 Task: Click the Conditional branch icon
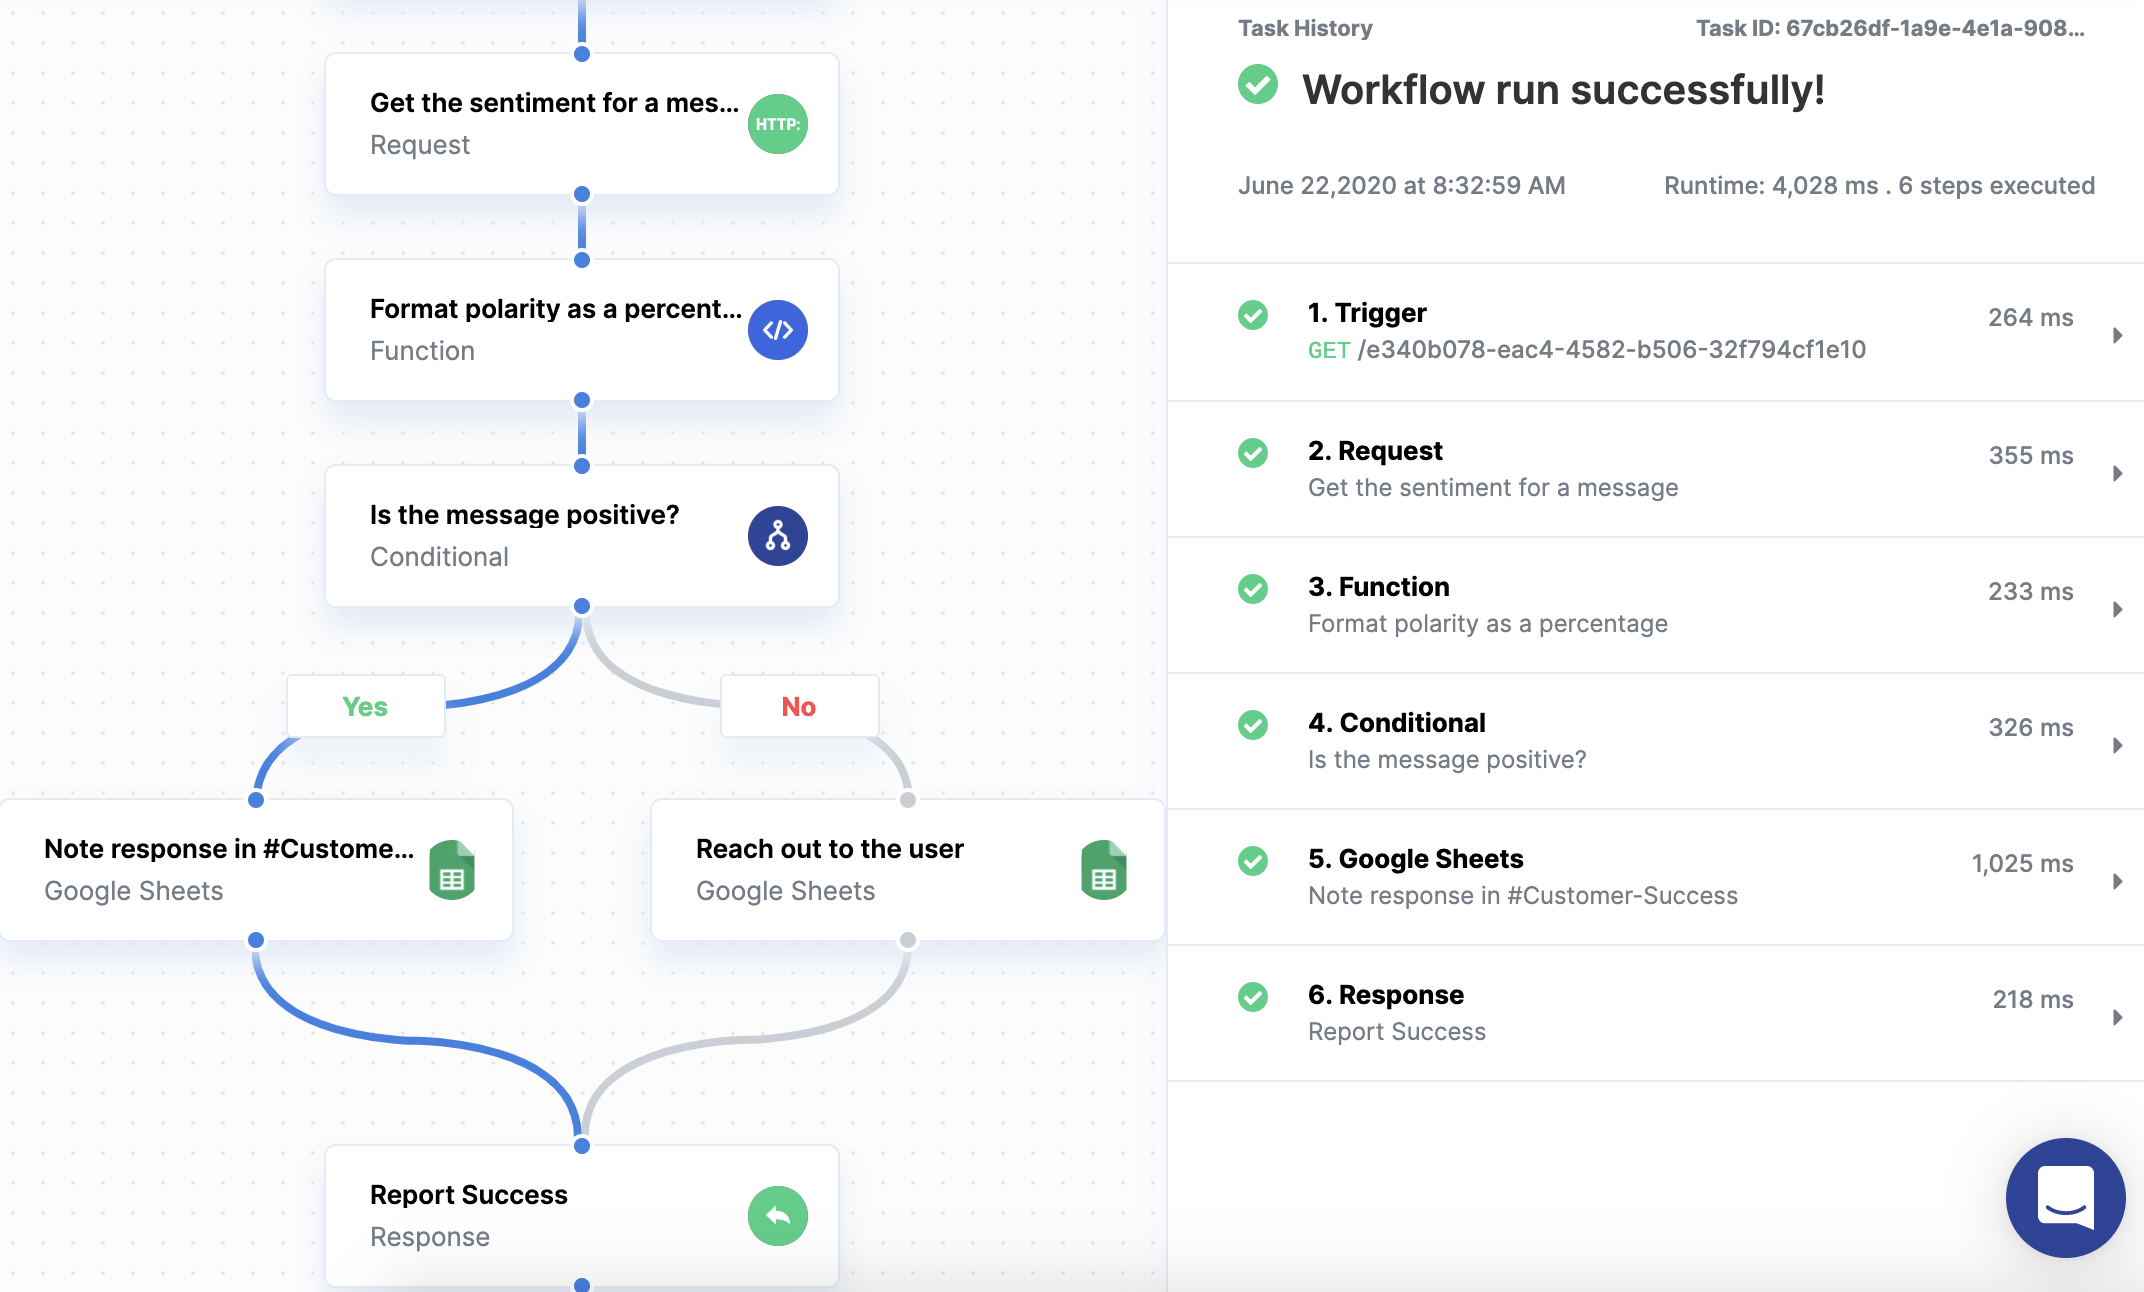click(777, 536)
